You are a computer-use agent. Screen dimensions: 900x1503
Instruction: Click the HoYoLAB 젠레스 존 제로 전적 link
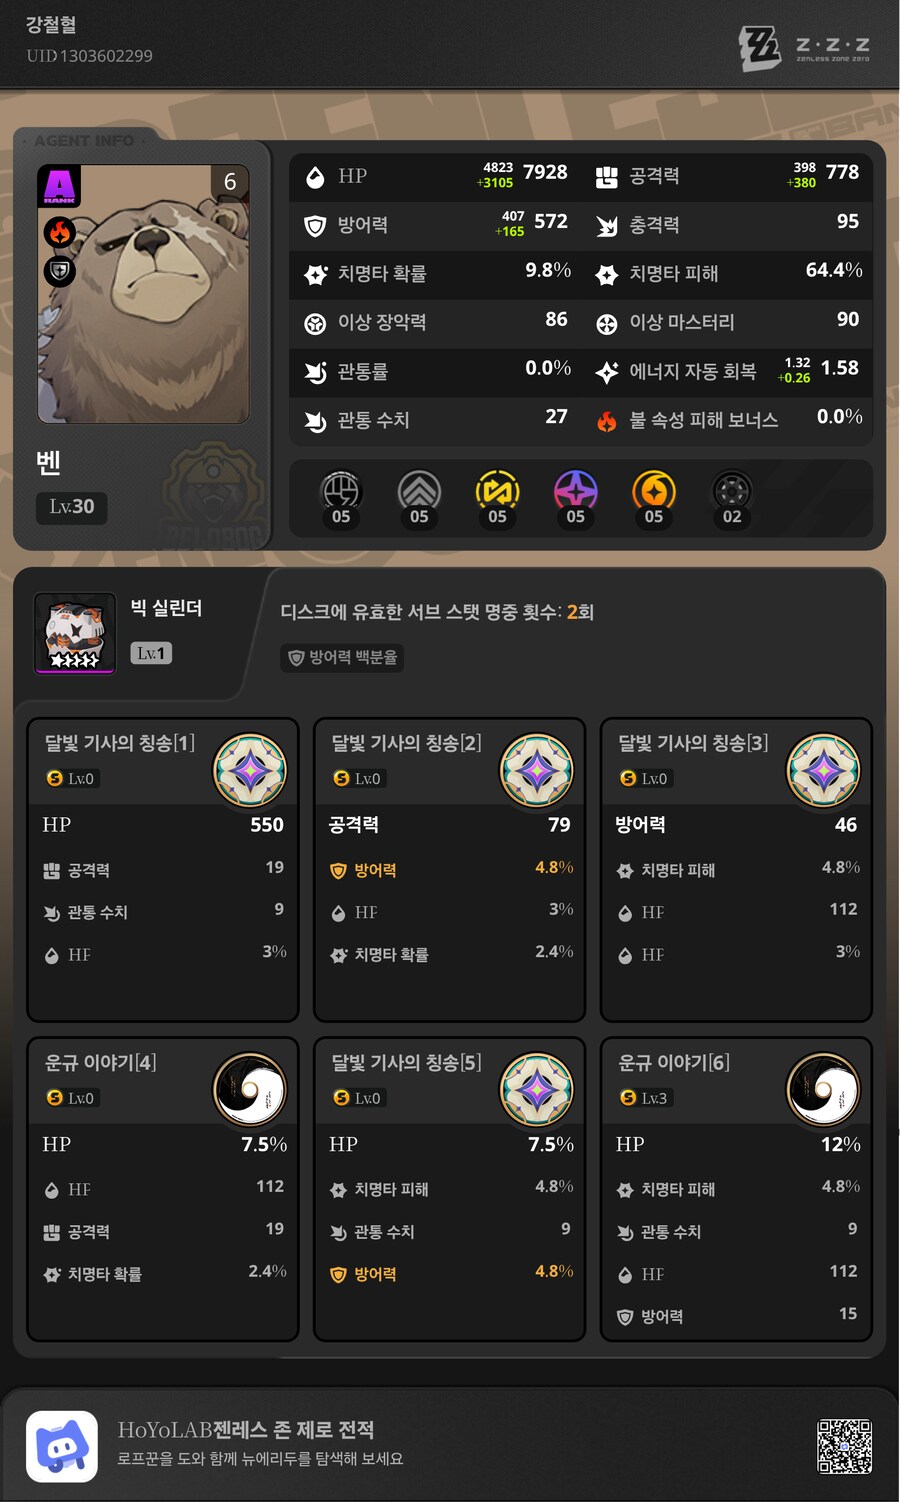point(246,1430)
